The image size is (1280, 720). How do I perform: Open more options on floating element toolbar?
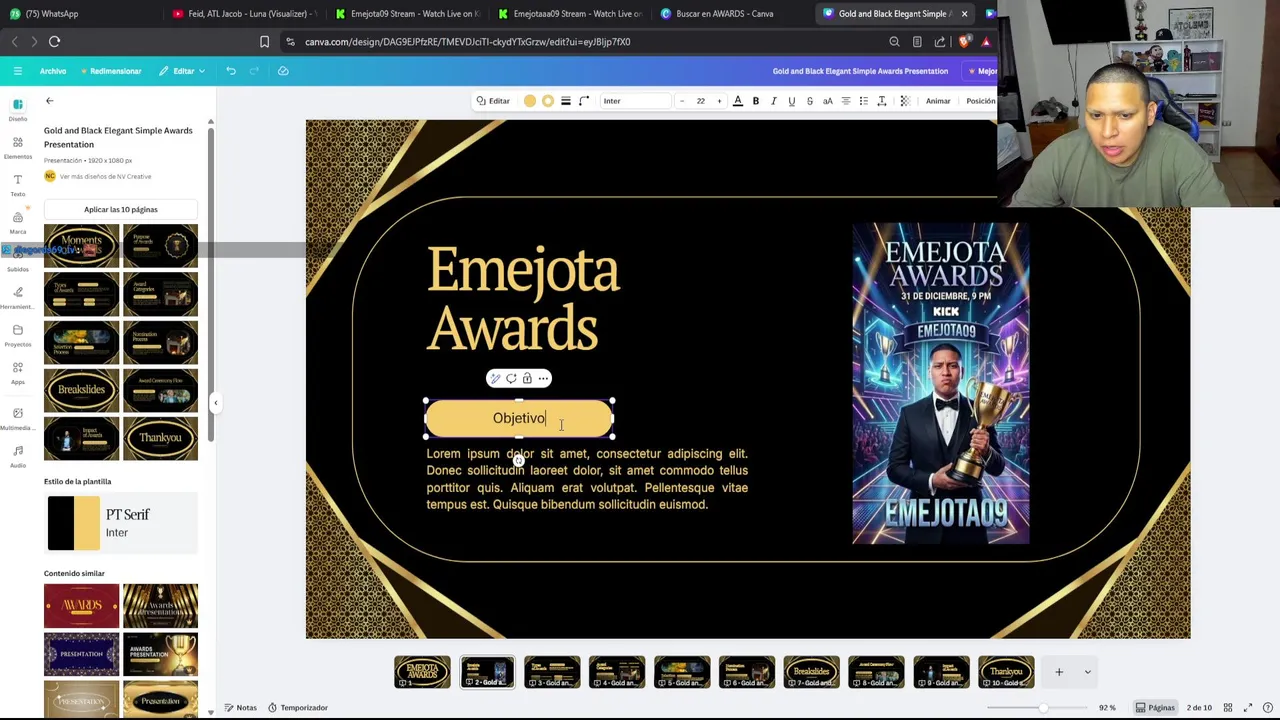point(543,379)
